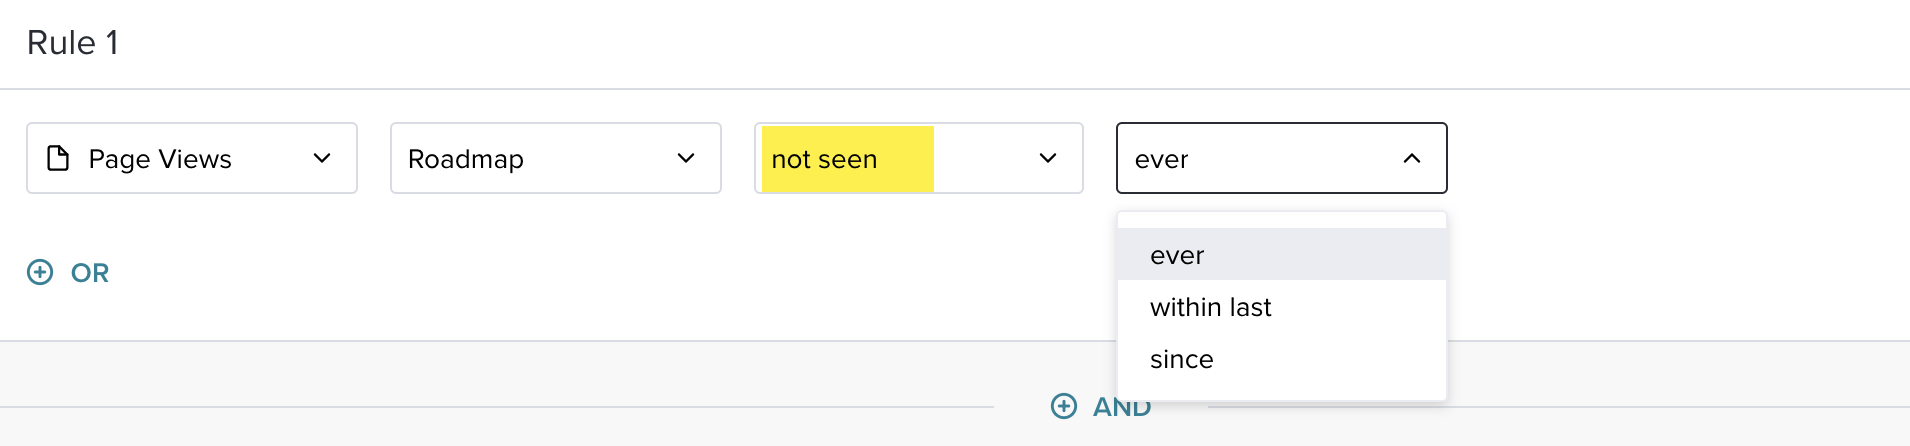
Task: Click the highlighted 'not seen' text
Action: click(825, 159)
